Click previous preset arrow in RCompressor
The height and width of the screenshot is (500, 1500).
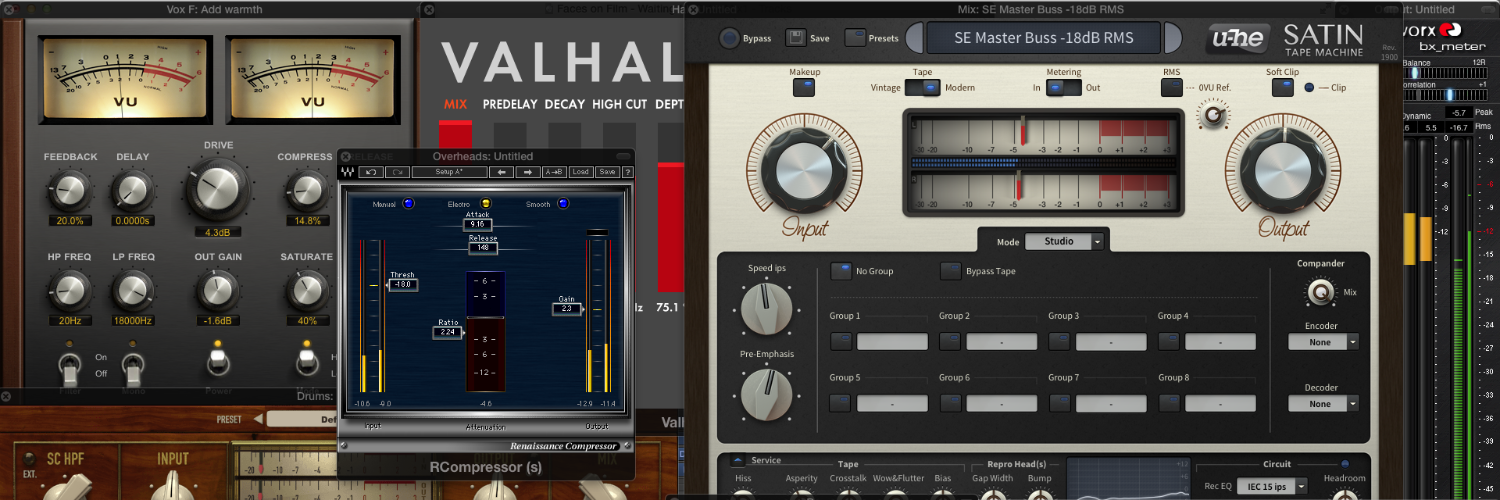(x=503, y=172)
